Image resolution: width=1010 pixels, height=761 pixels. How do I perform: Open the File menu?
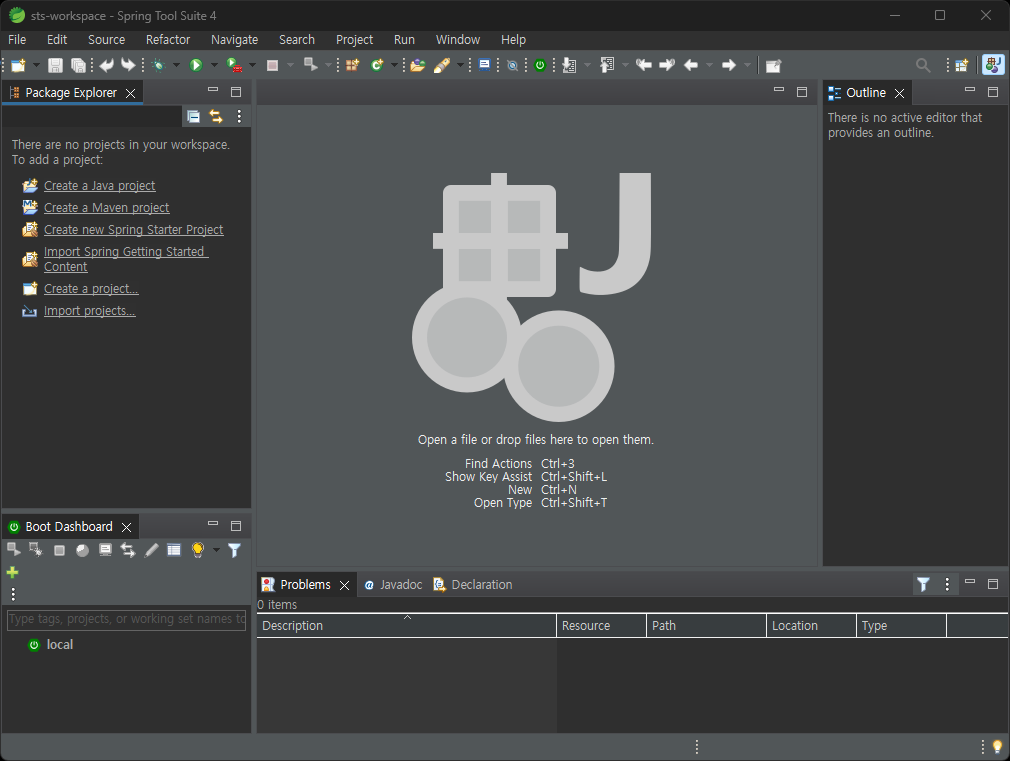pyautogui.click(x=17, y=39)
